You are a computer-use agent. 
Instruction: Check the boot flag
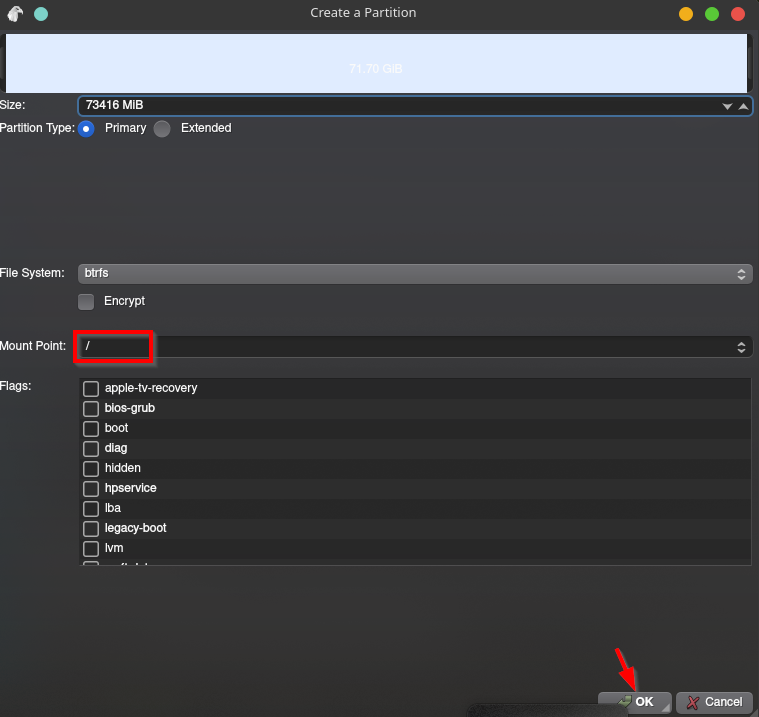tap(91, 428)
